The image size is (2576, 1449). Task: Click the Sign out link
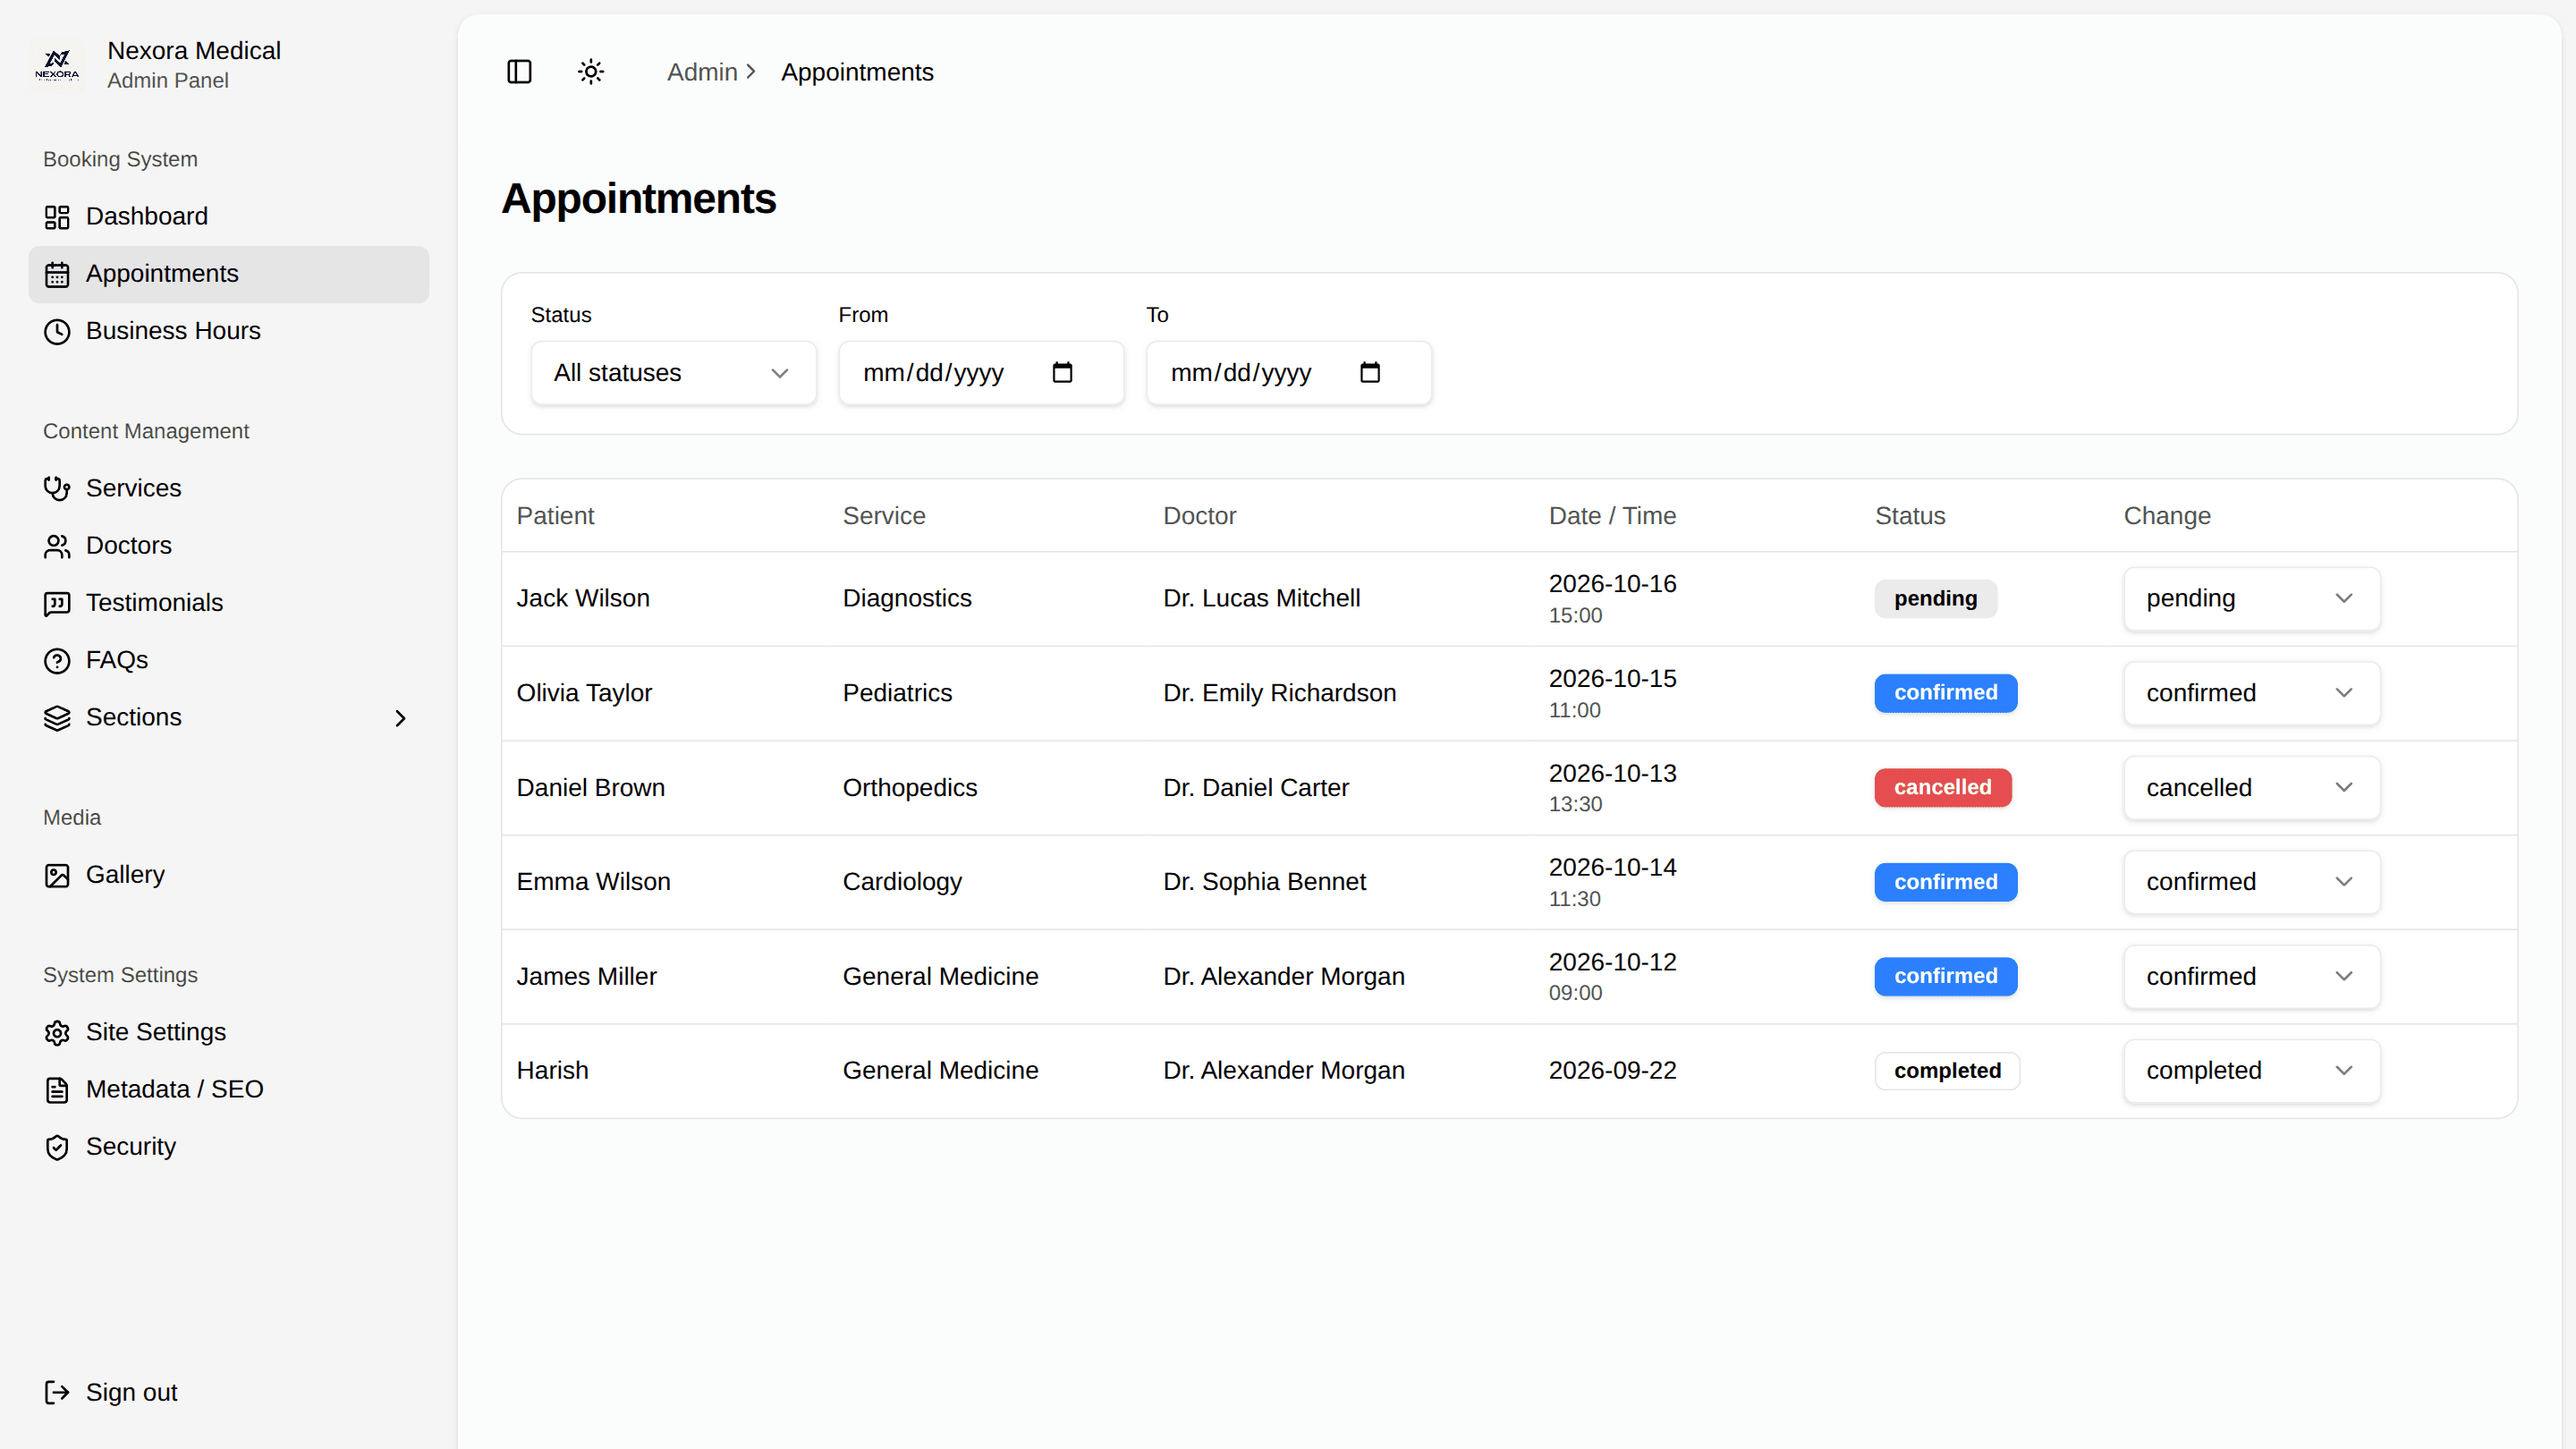point(229,1392)
